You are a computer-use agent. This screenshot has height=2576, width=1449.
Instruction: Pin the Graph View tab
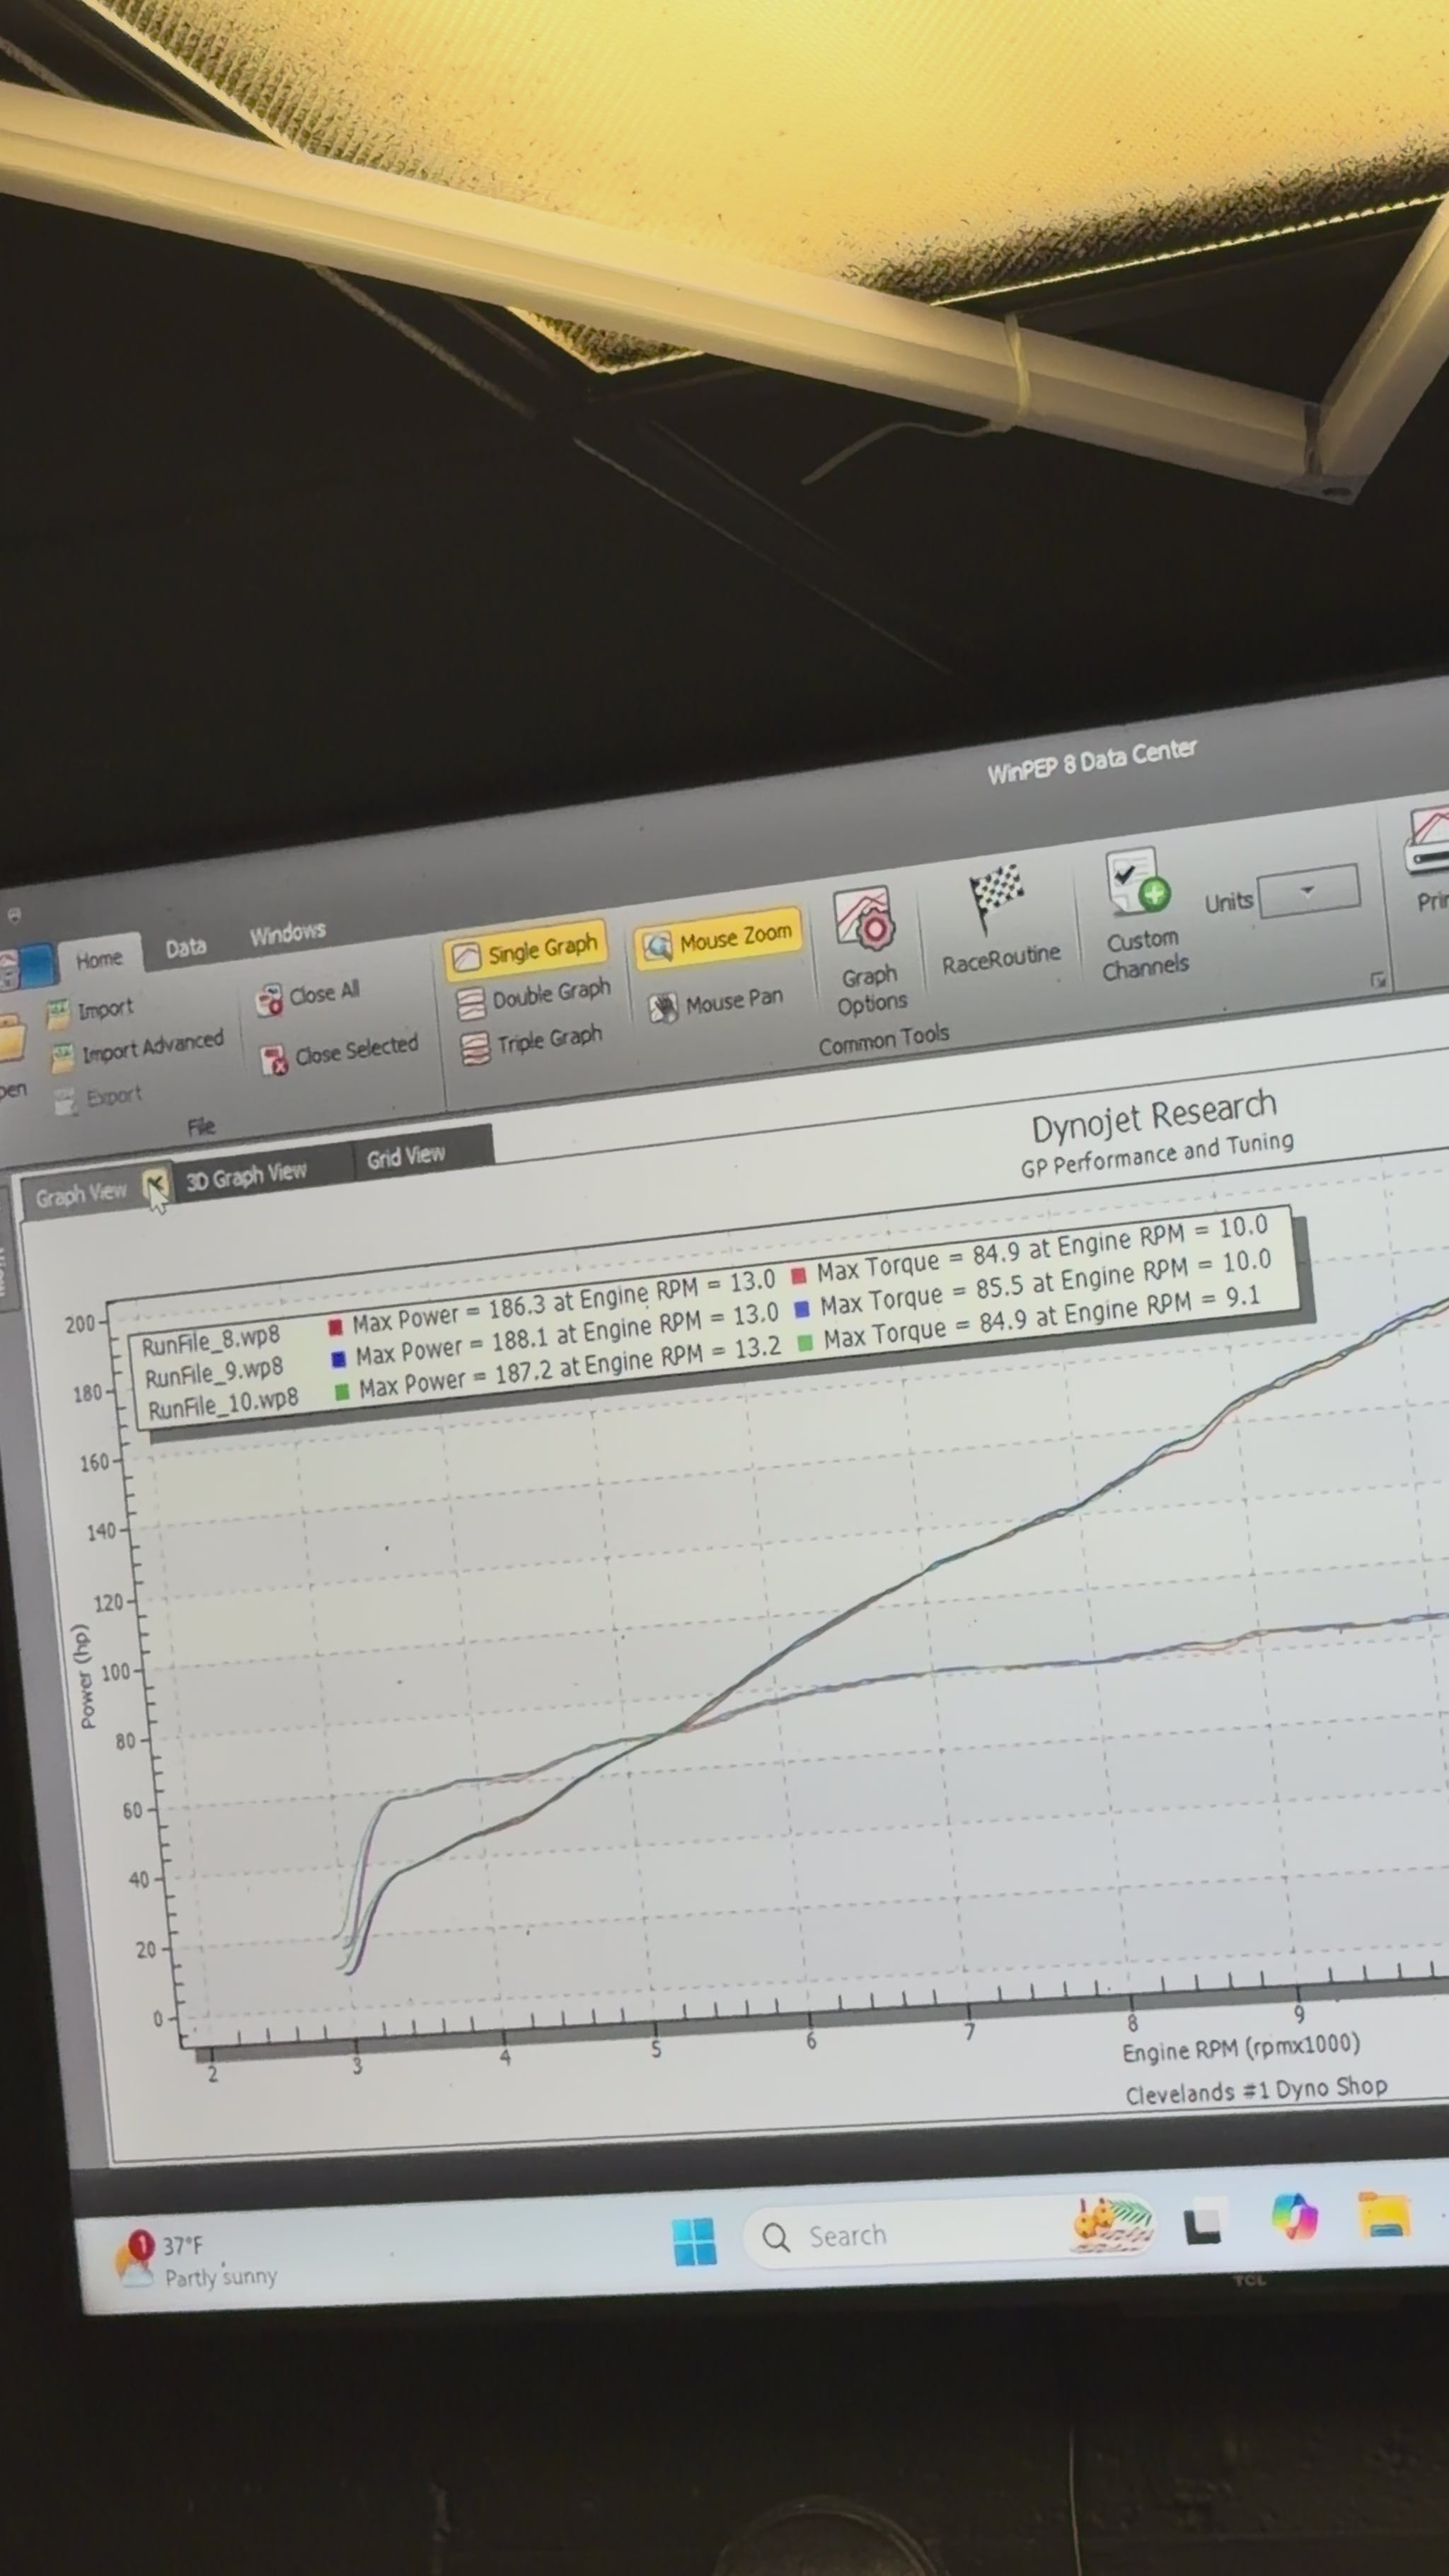click(x=154, y=1185)
